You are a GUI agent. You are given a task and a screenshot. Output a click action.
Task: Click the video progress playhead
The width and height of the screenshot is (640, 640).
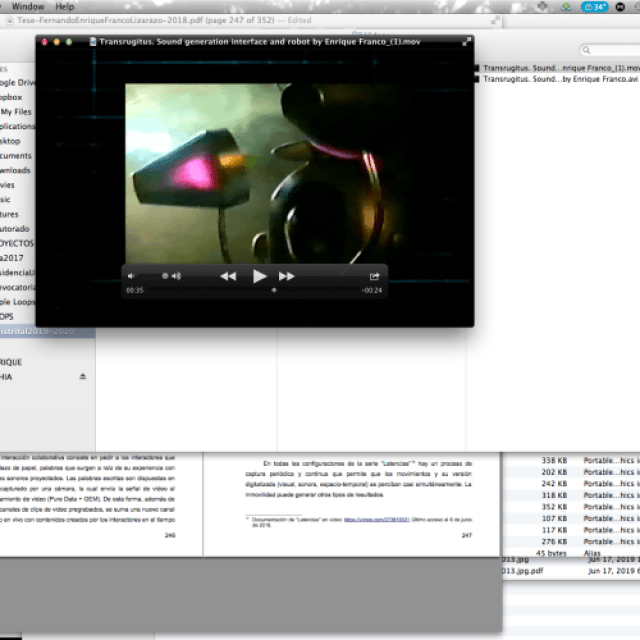(x=274, y=290)
